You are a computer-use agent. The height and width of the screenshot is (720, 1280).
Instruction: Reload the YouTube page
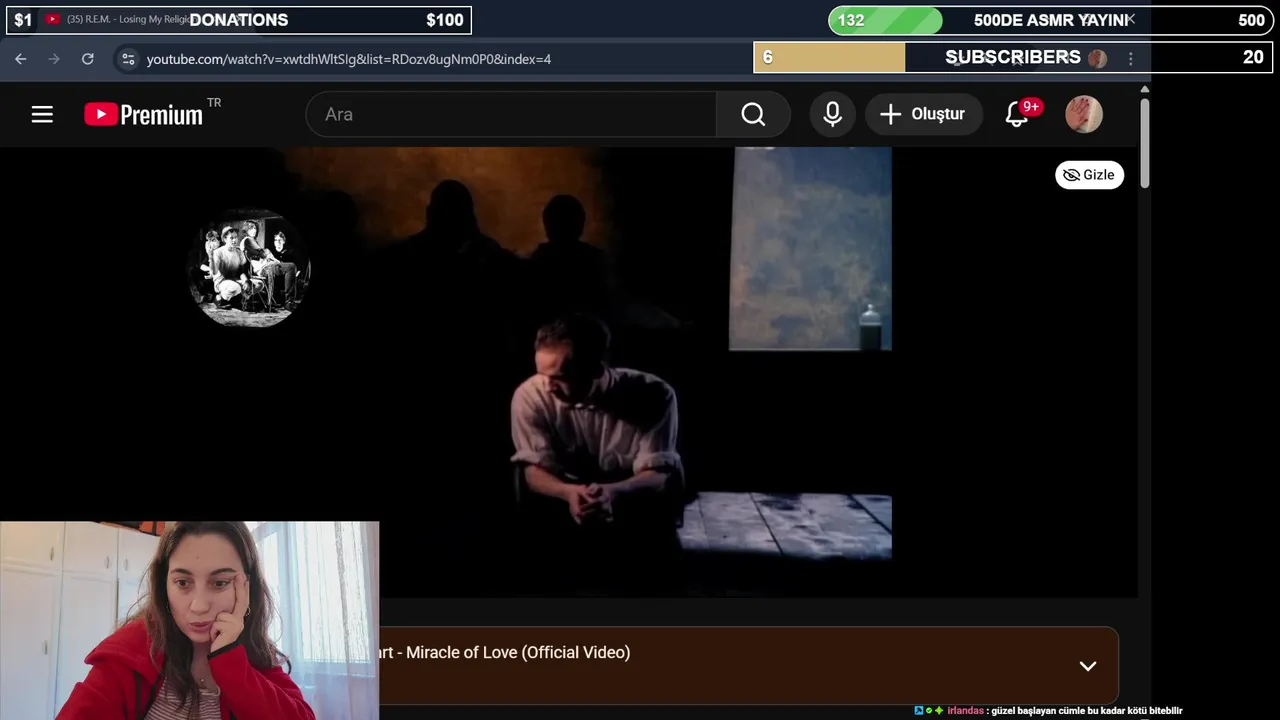point(88,59)
